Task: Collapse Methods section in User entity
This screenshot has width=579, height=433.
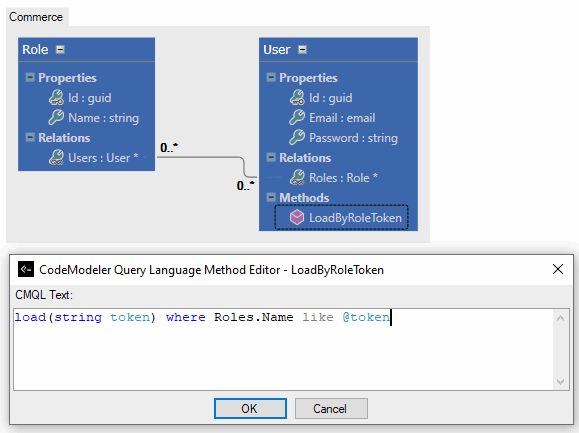Action: pyautogui.click(x=271, y=197)
